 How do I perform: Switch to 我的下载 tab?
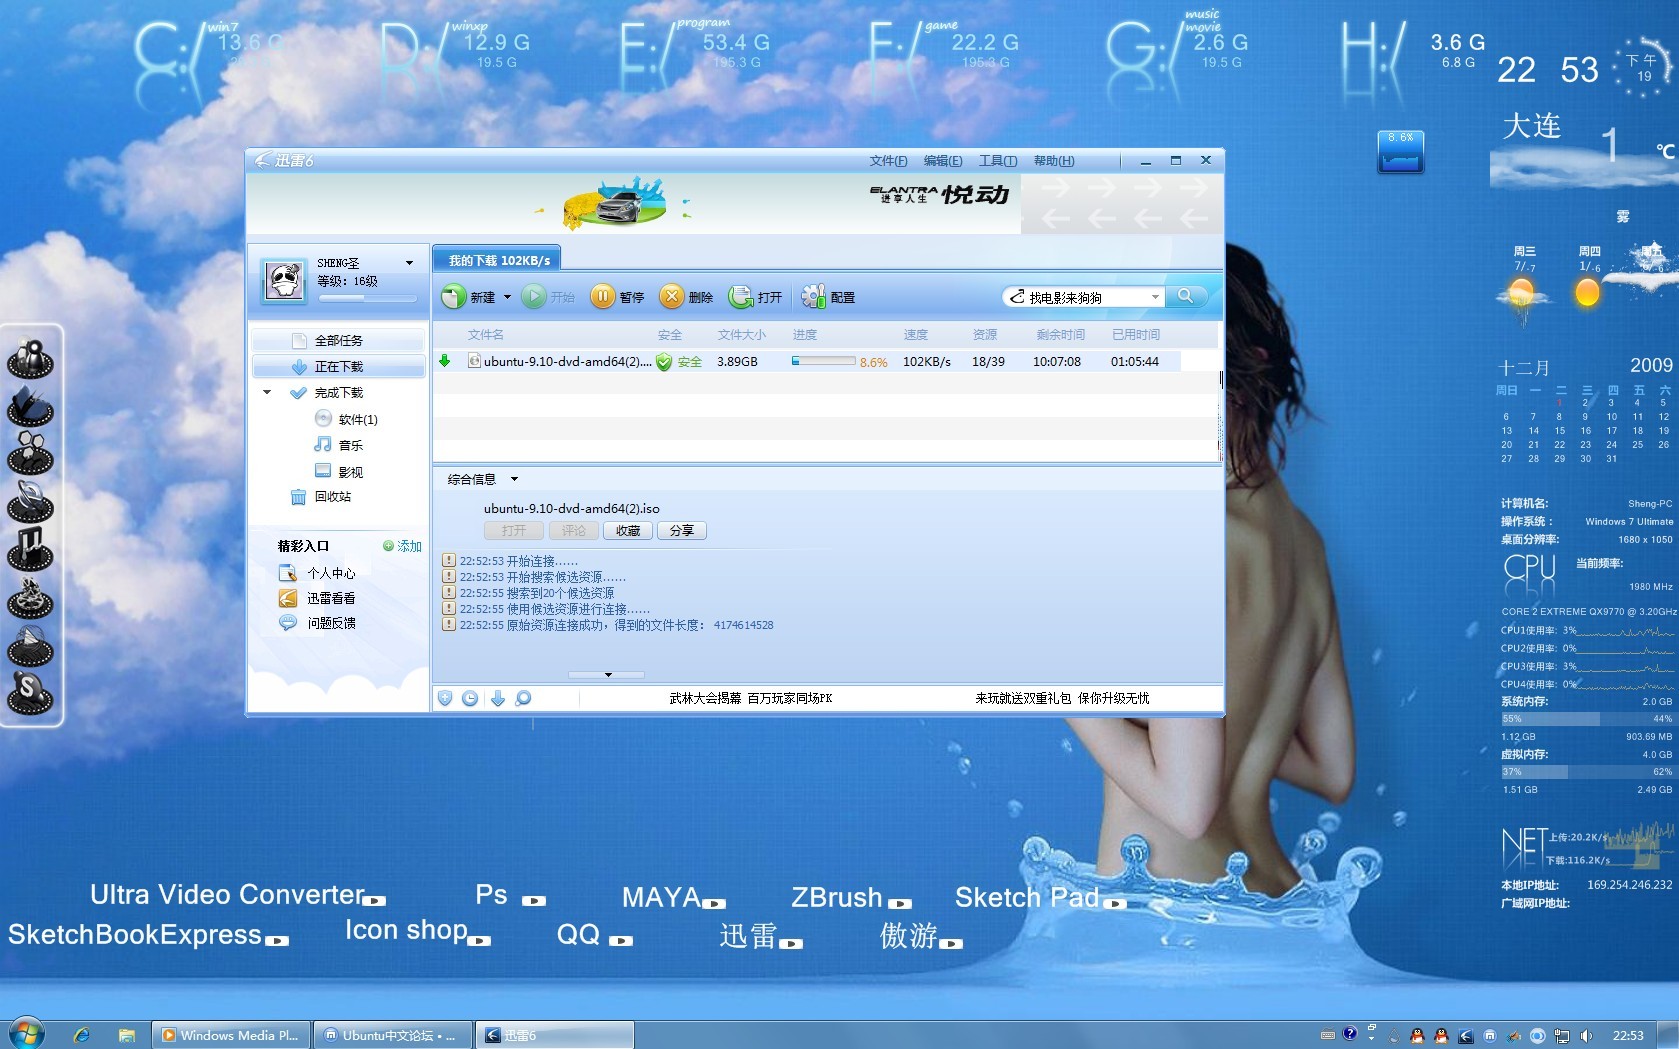click(x=498, y=260)
